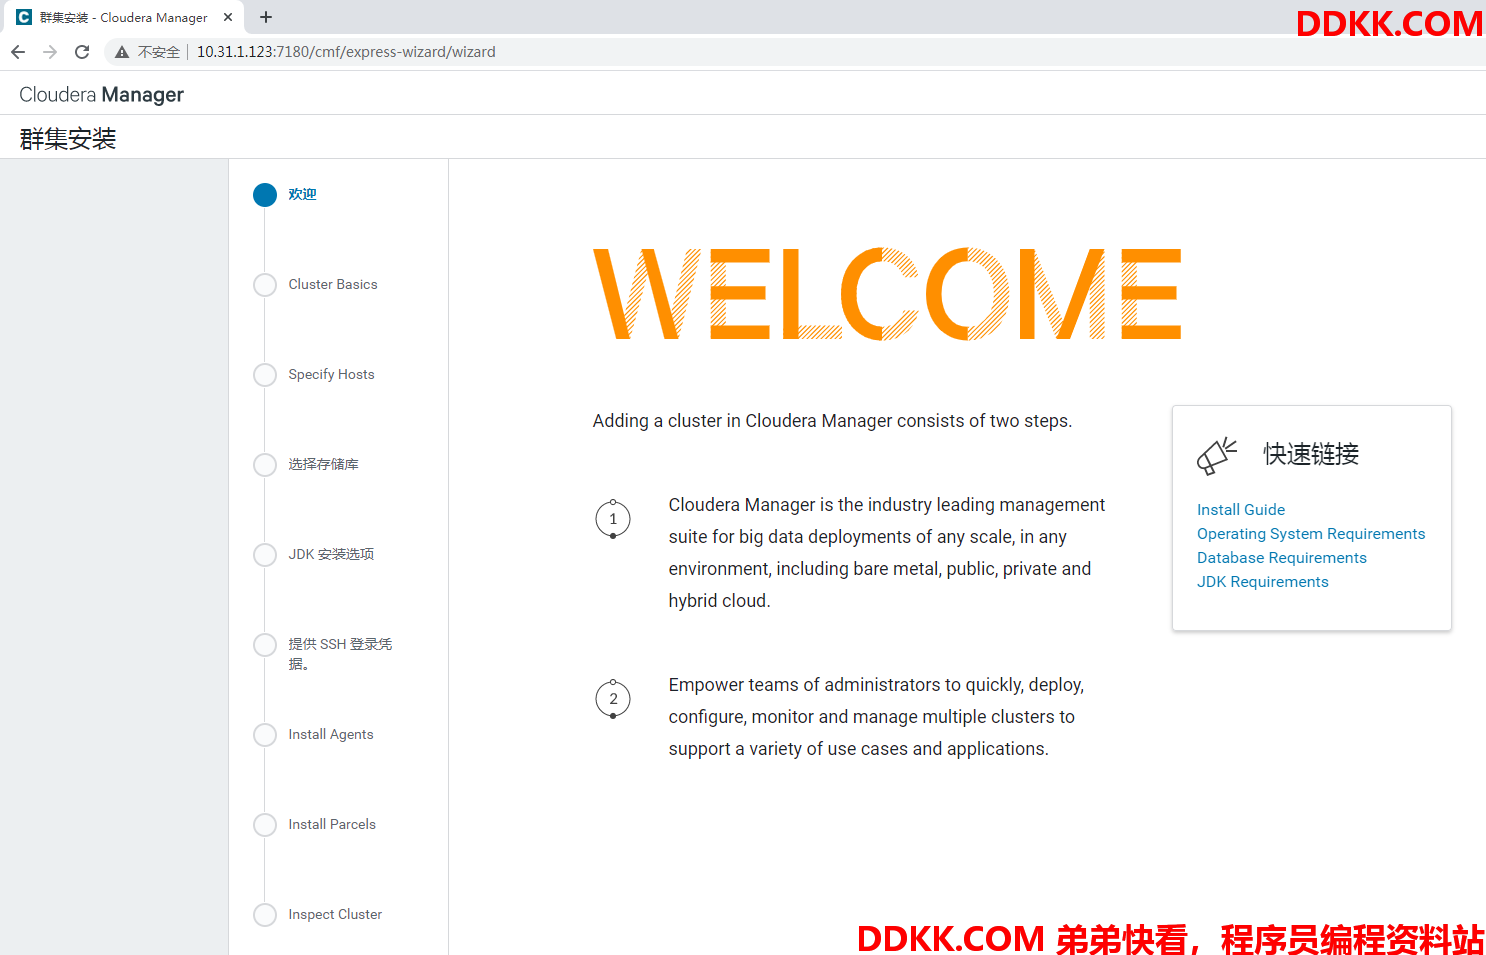Click the 群集安装 page heading

[x=68, y=138]
